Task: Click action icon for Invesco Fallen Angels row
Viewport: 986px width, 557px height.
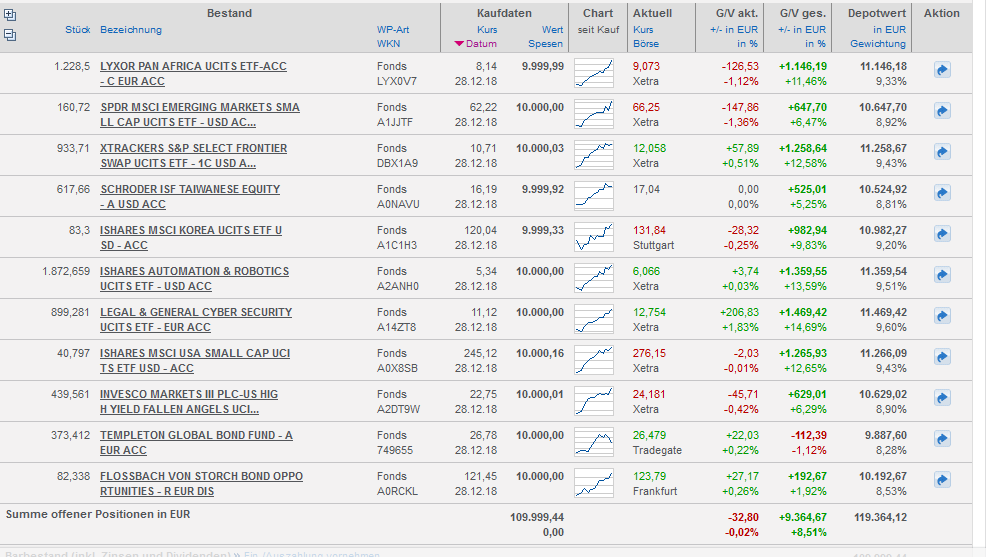Action: point(942,398)
